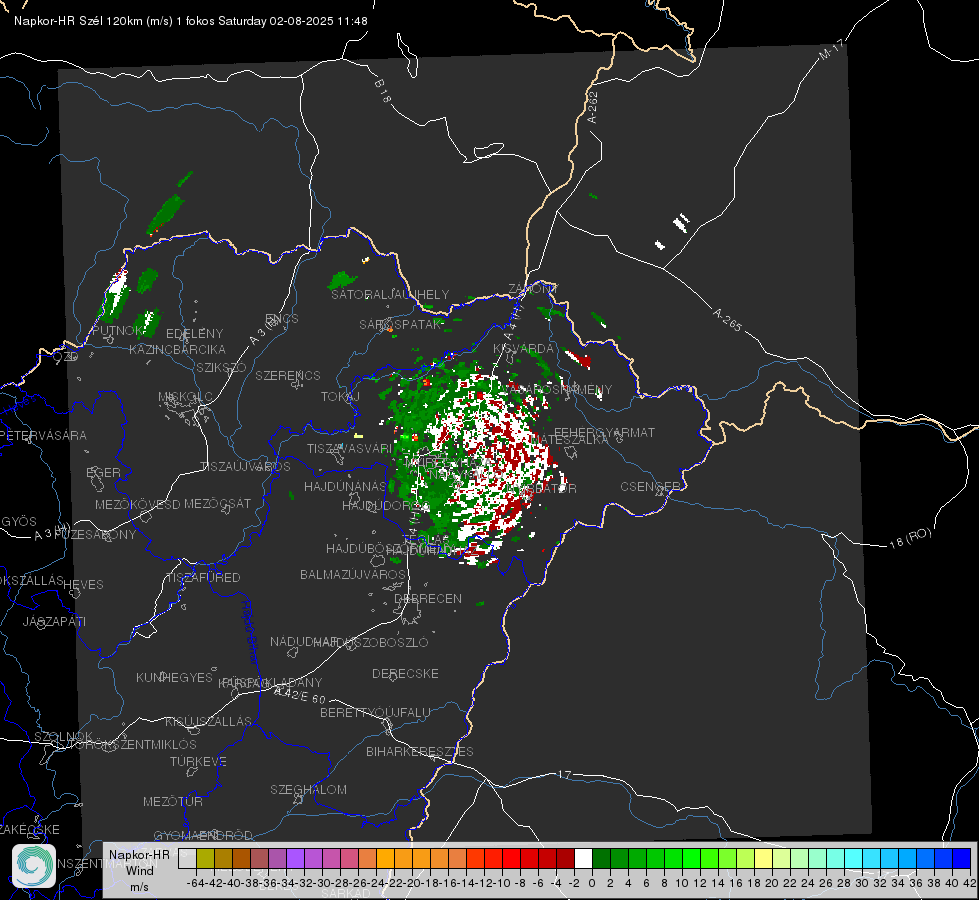
Task: Click the BERETTYÓÚJFALU label
Action: click(x=375, y=712)
